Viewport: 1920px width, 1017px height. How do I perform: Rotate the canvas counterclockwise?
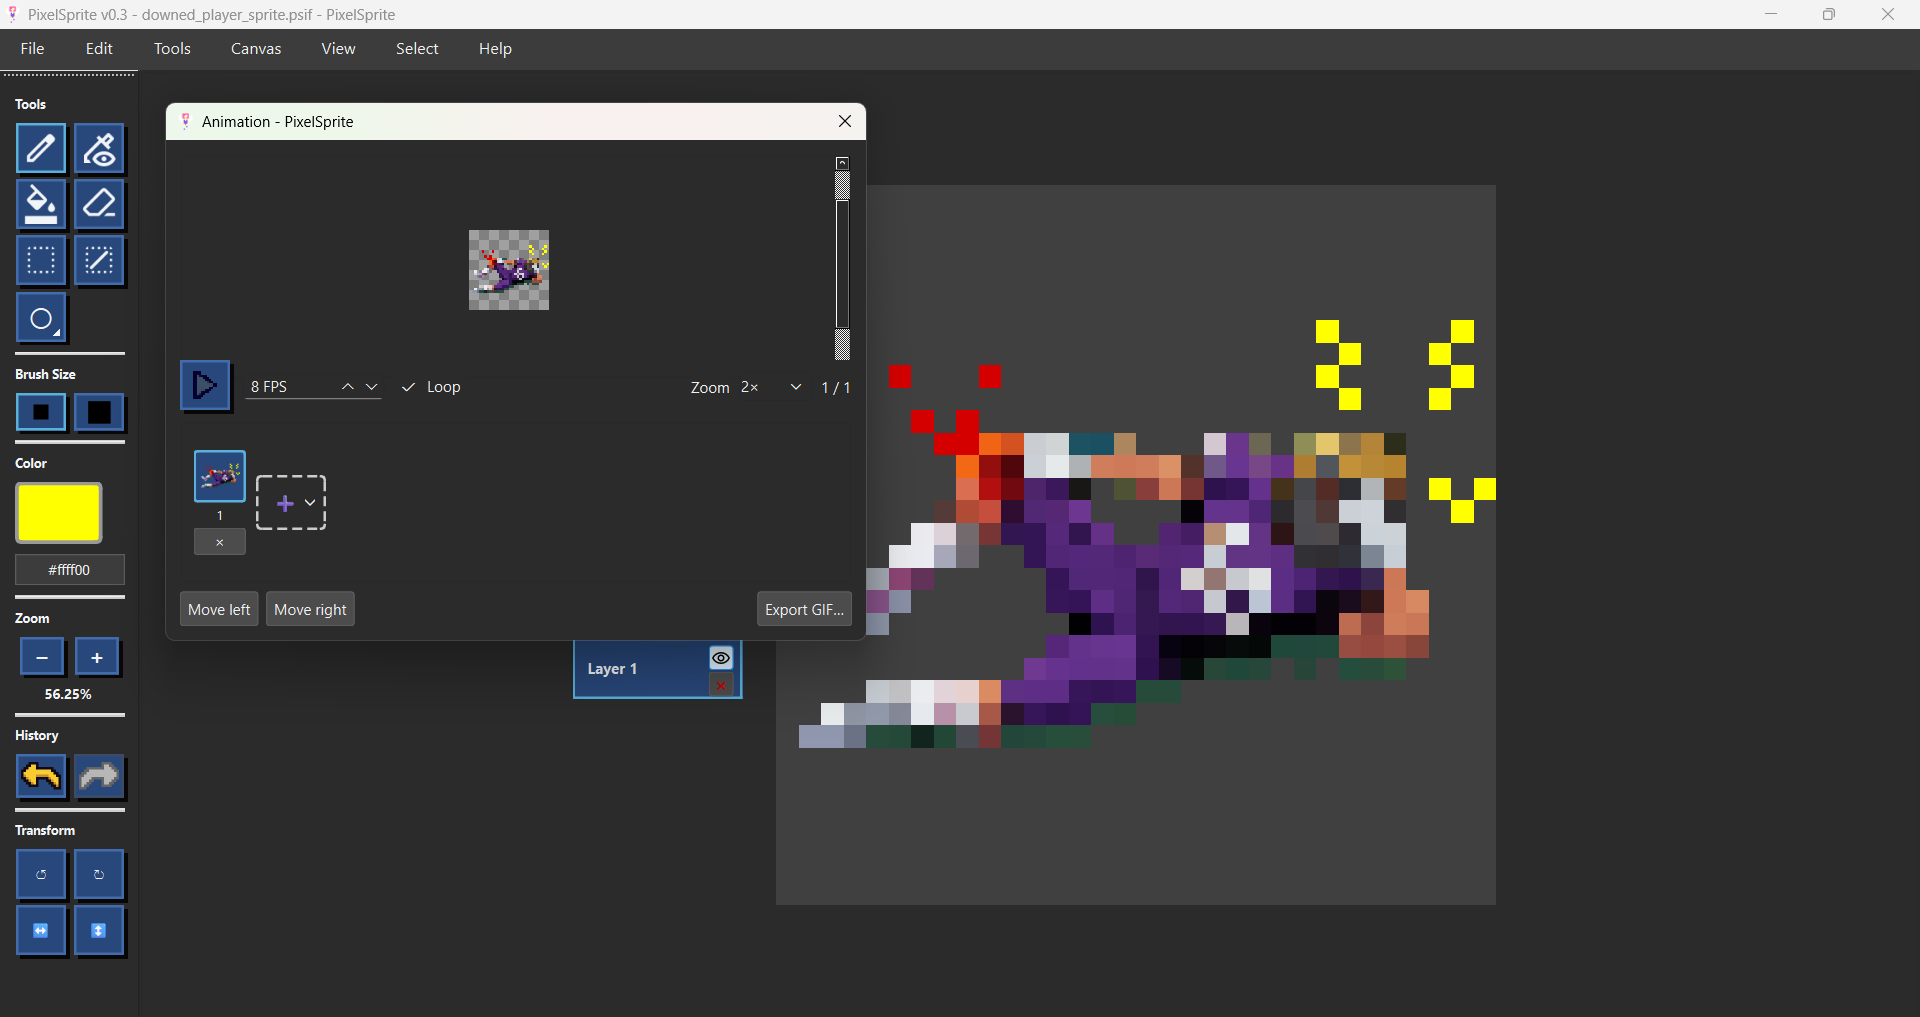tap(41, 875)
